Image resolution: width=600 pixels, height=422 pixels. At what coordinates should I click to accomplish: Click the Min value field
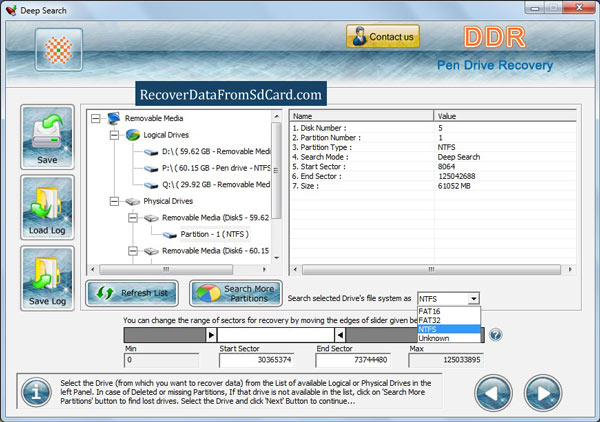(161, 360)
